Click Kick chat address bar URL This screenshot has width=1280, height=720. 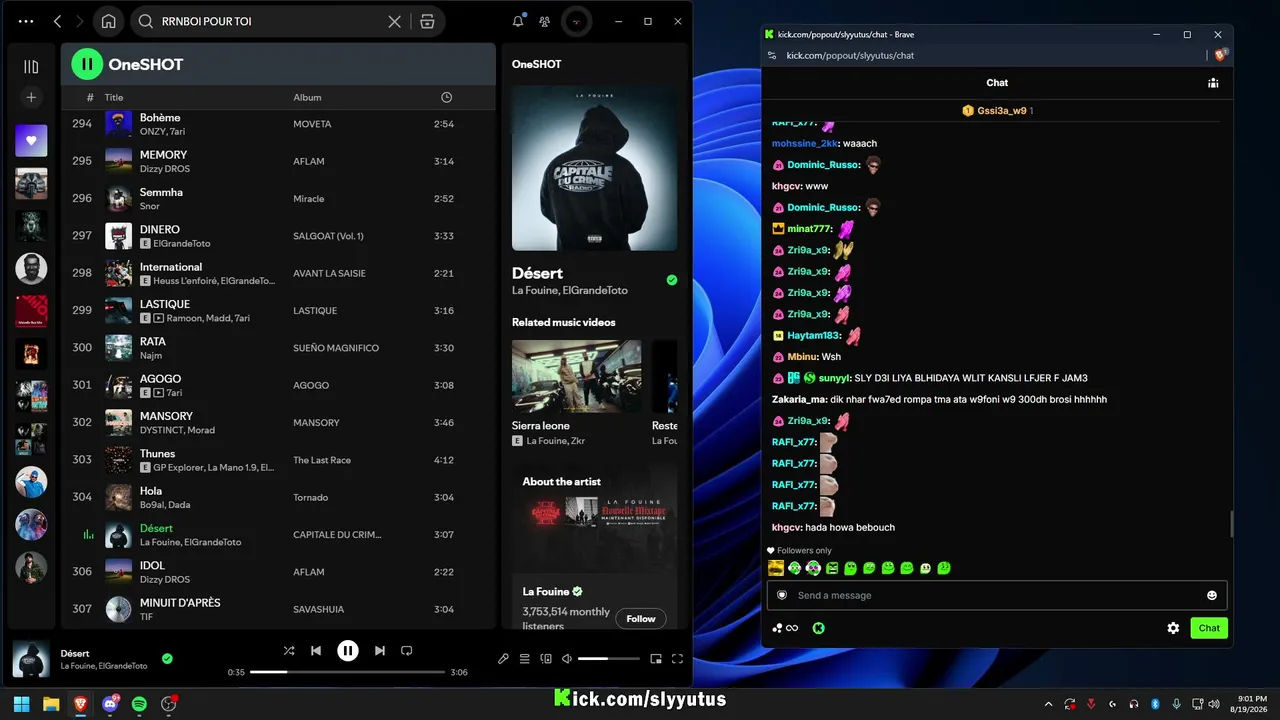coord(850,55)
